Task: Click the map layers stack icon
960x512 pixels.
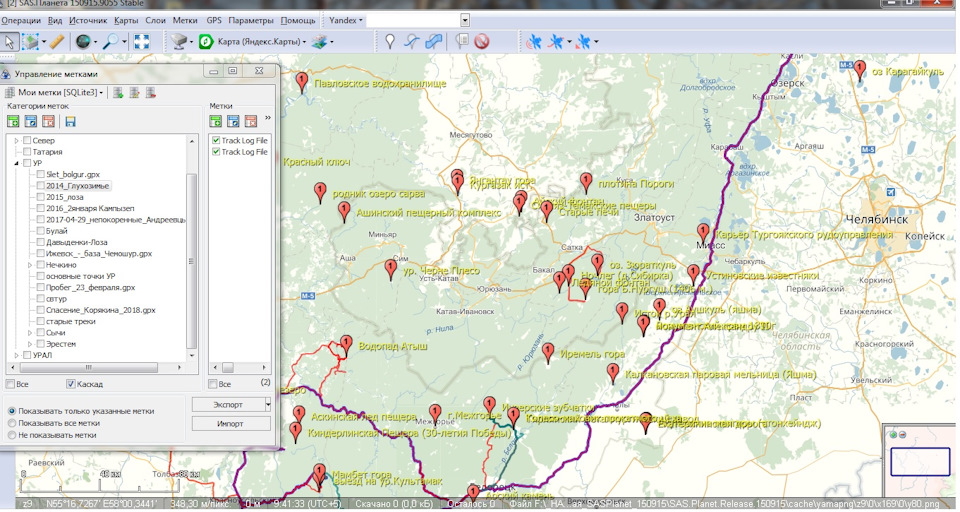Action: 318,42
